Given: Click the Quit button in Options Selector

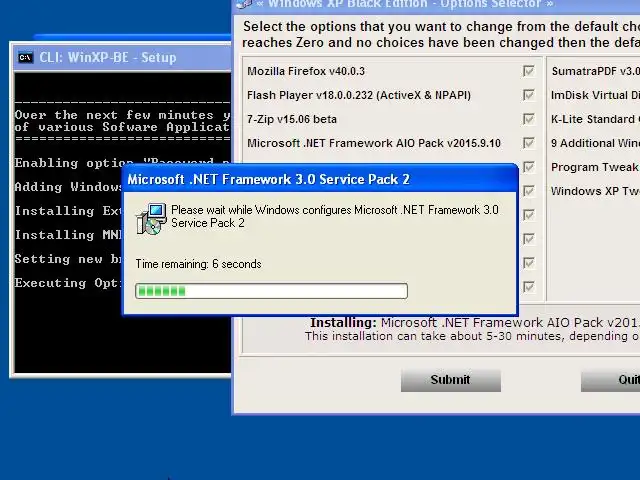Looking at the screenshot, I should tap(610, 380).
